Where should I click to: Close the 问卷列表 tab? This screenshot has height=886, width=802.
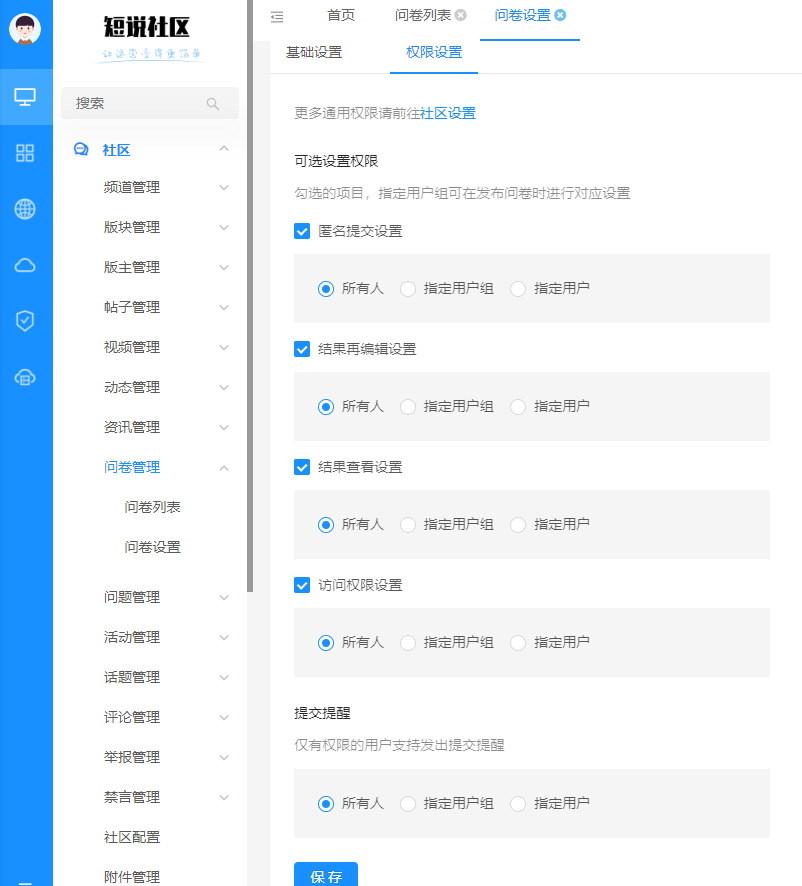[461, 15]
